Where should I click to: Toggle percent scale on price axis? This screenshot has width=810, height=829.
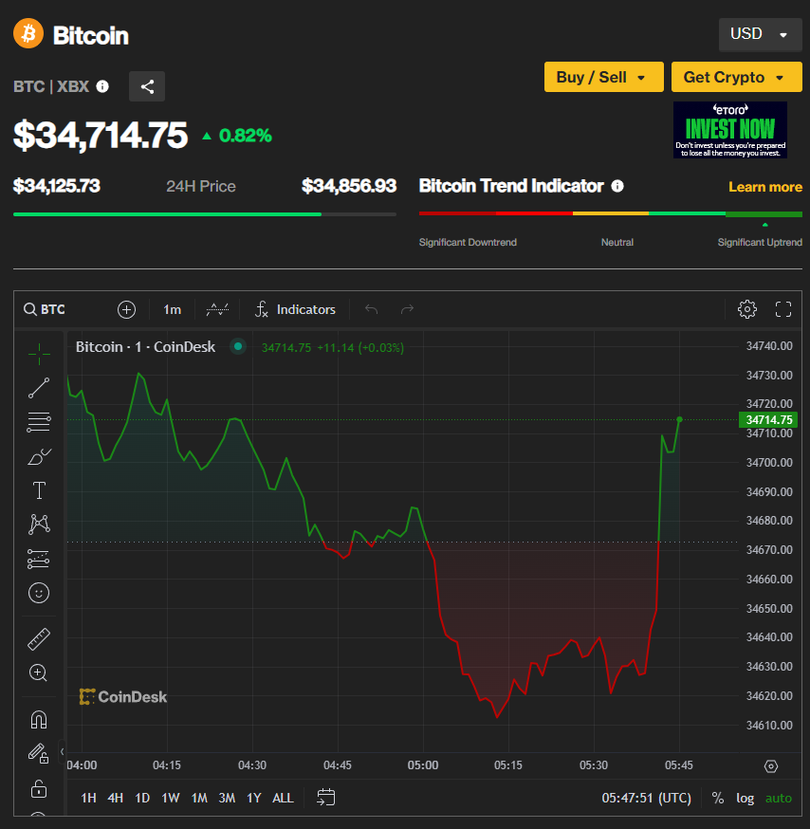point(718,798)
